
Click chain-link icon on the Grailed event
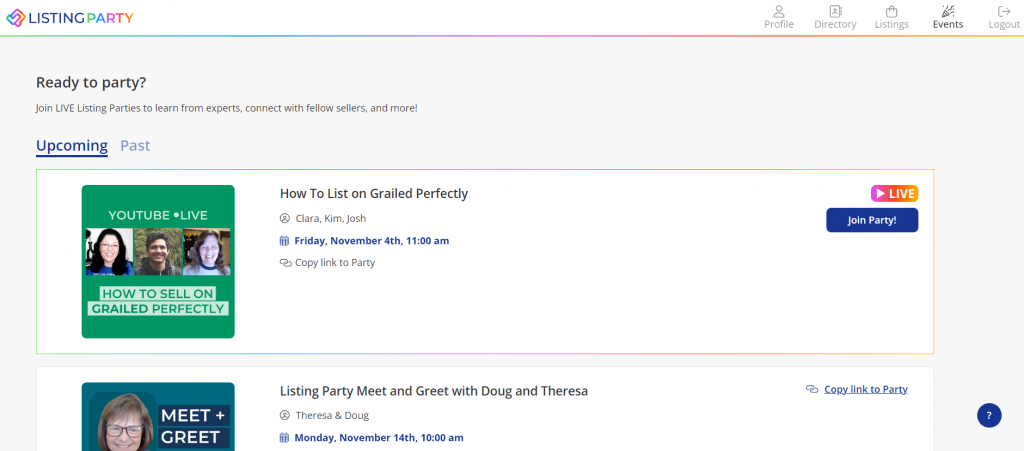click(285, 263)
